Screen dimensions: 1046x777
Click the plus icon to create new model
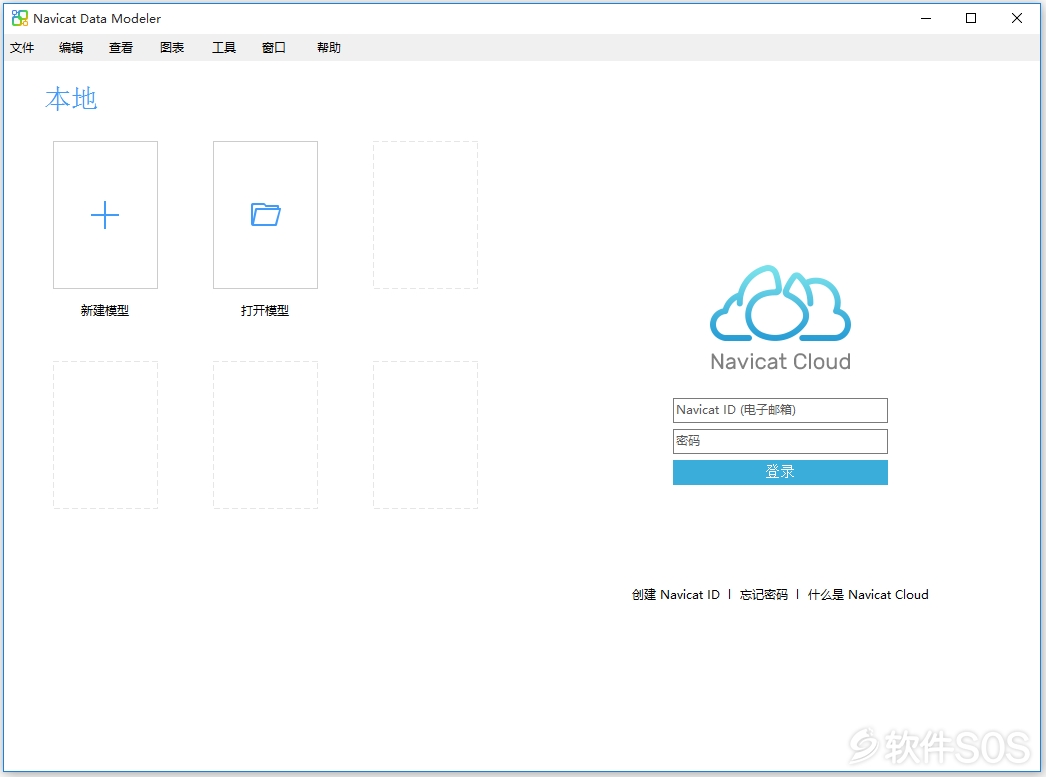coord(105,215)
